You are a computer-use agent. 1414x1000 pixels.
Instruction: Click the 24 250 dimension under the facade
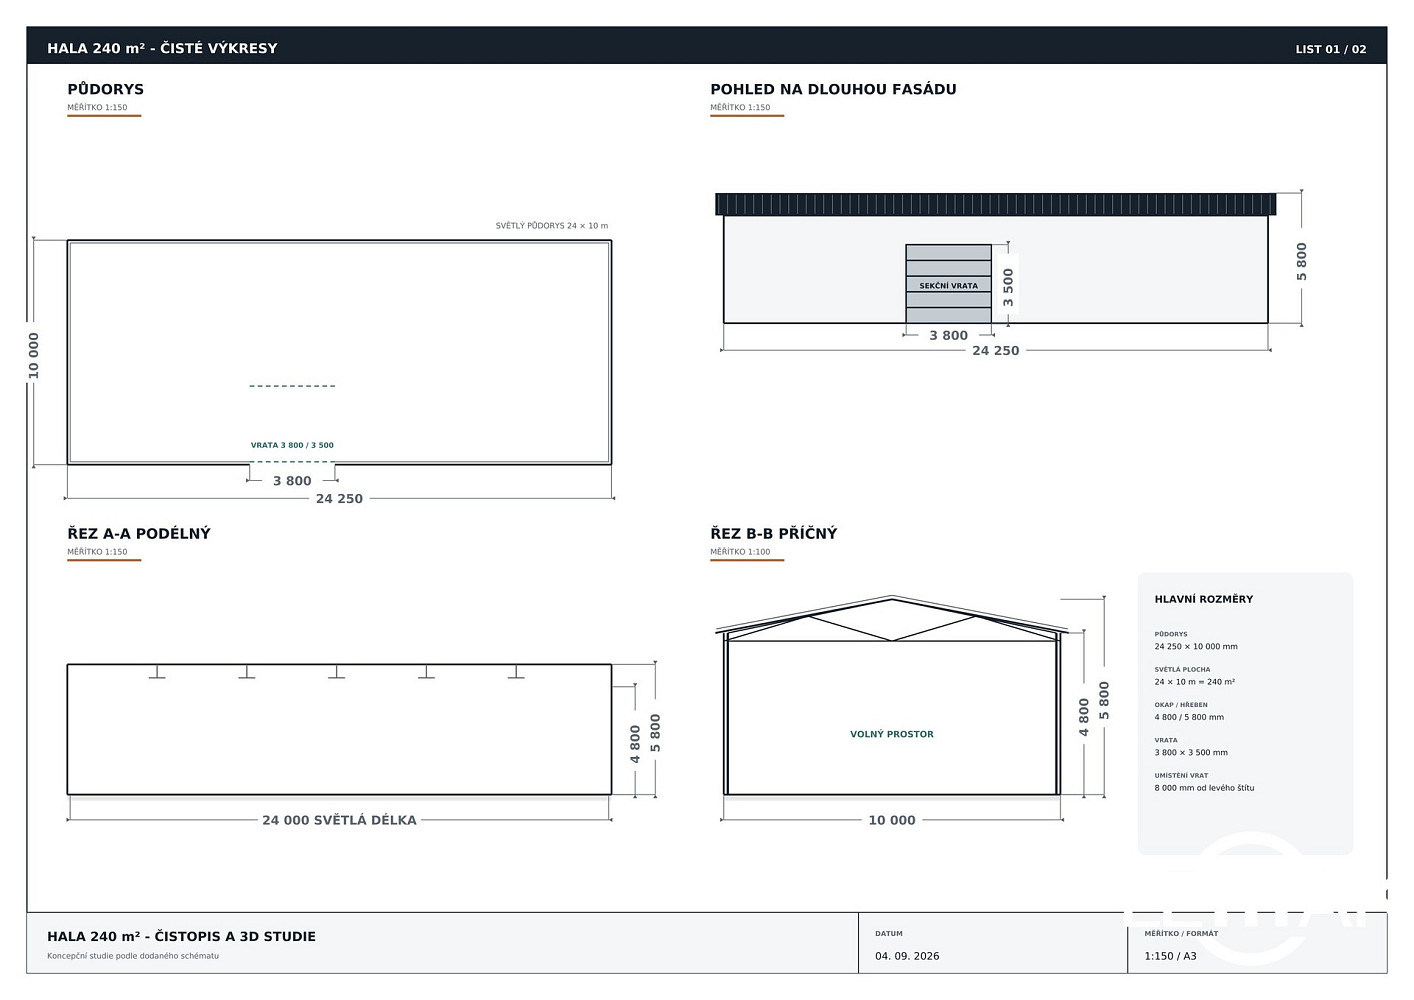point(996,351)
